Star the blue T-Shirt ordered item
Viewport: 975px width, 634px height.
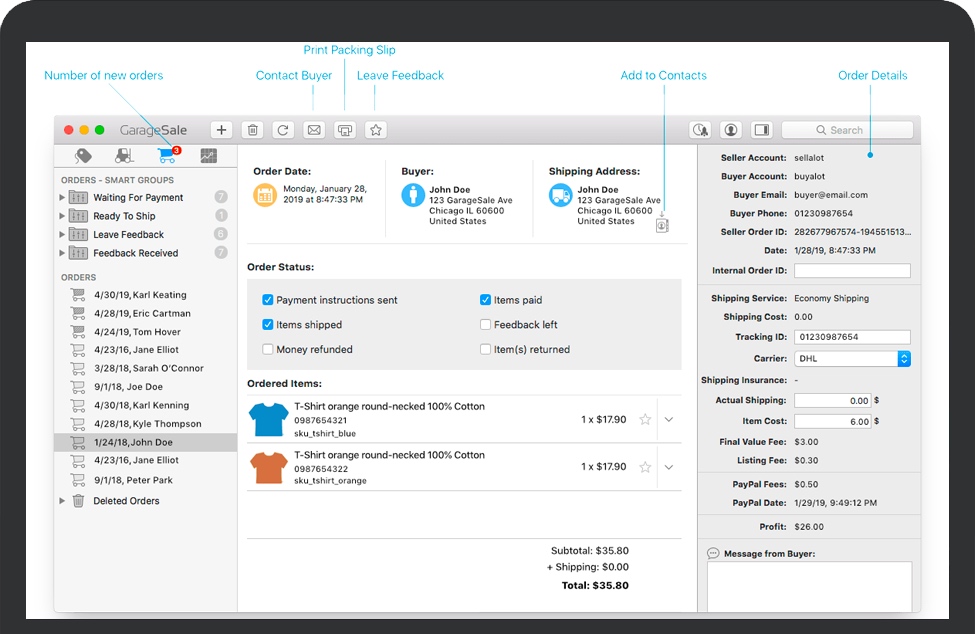click(x=645, y=420)
